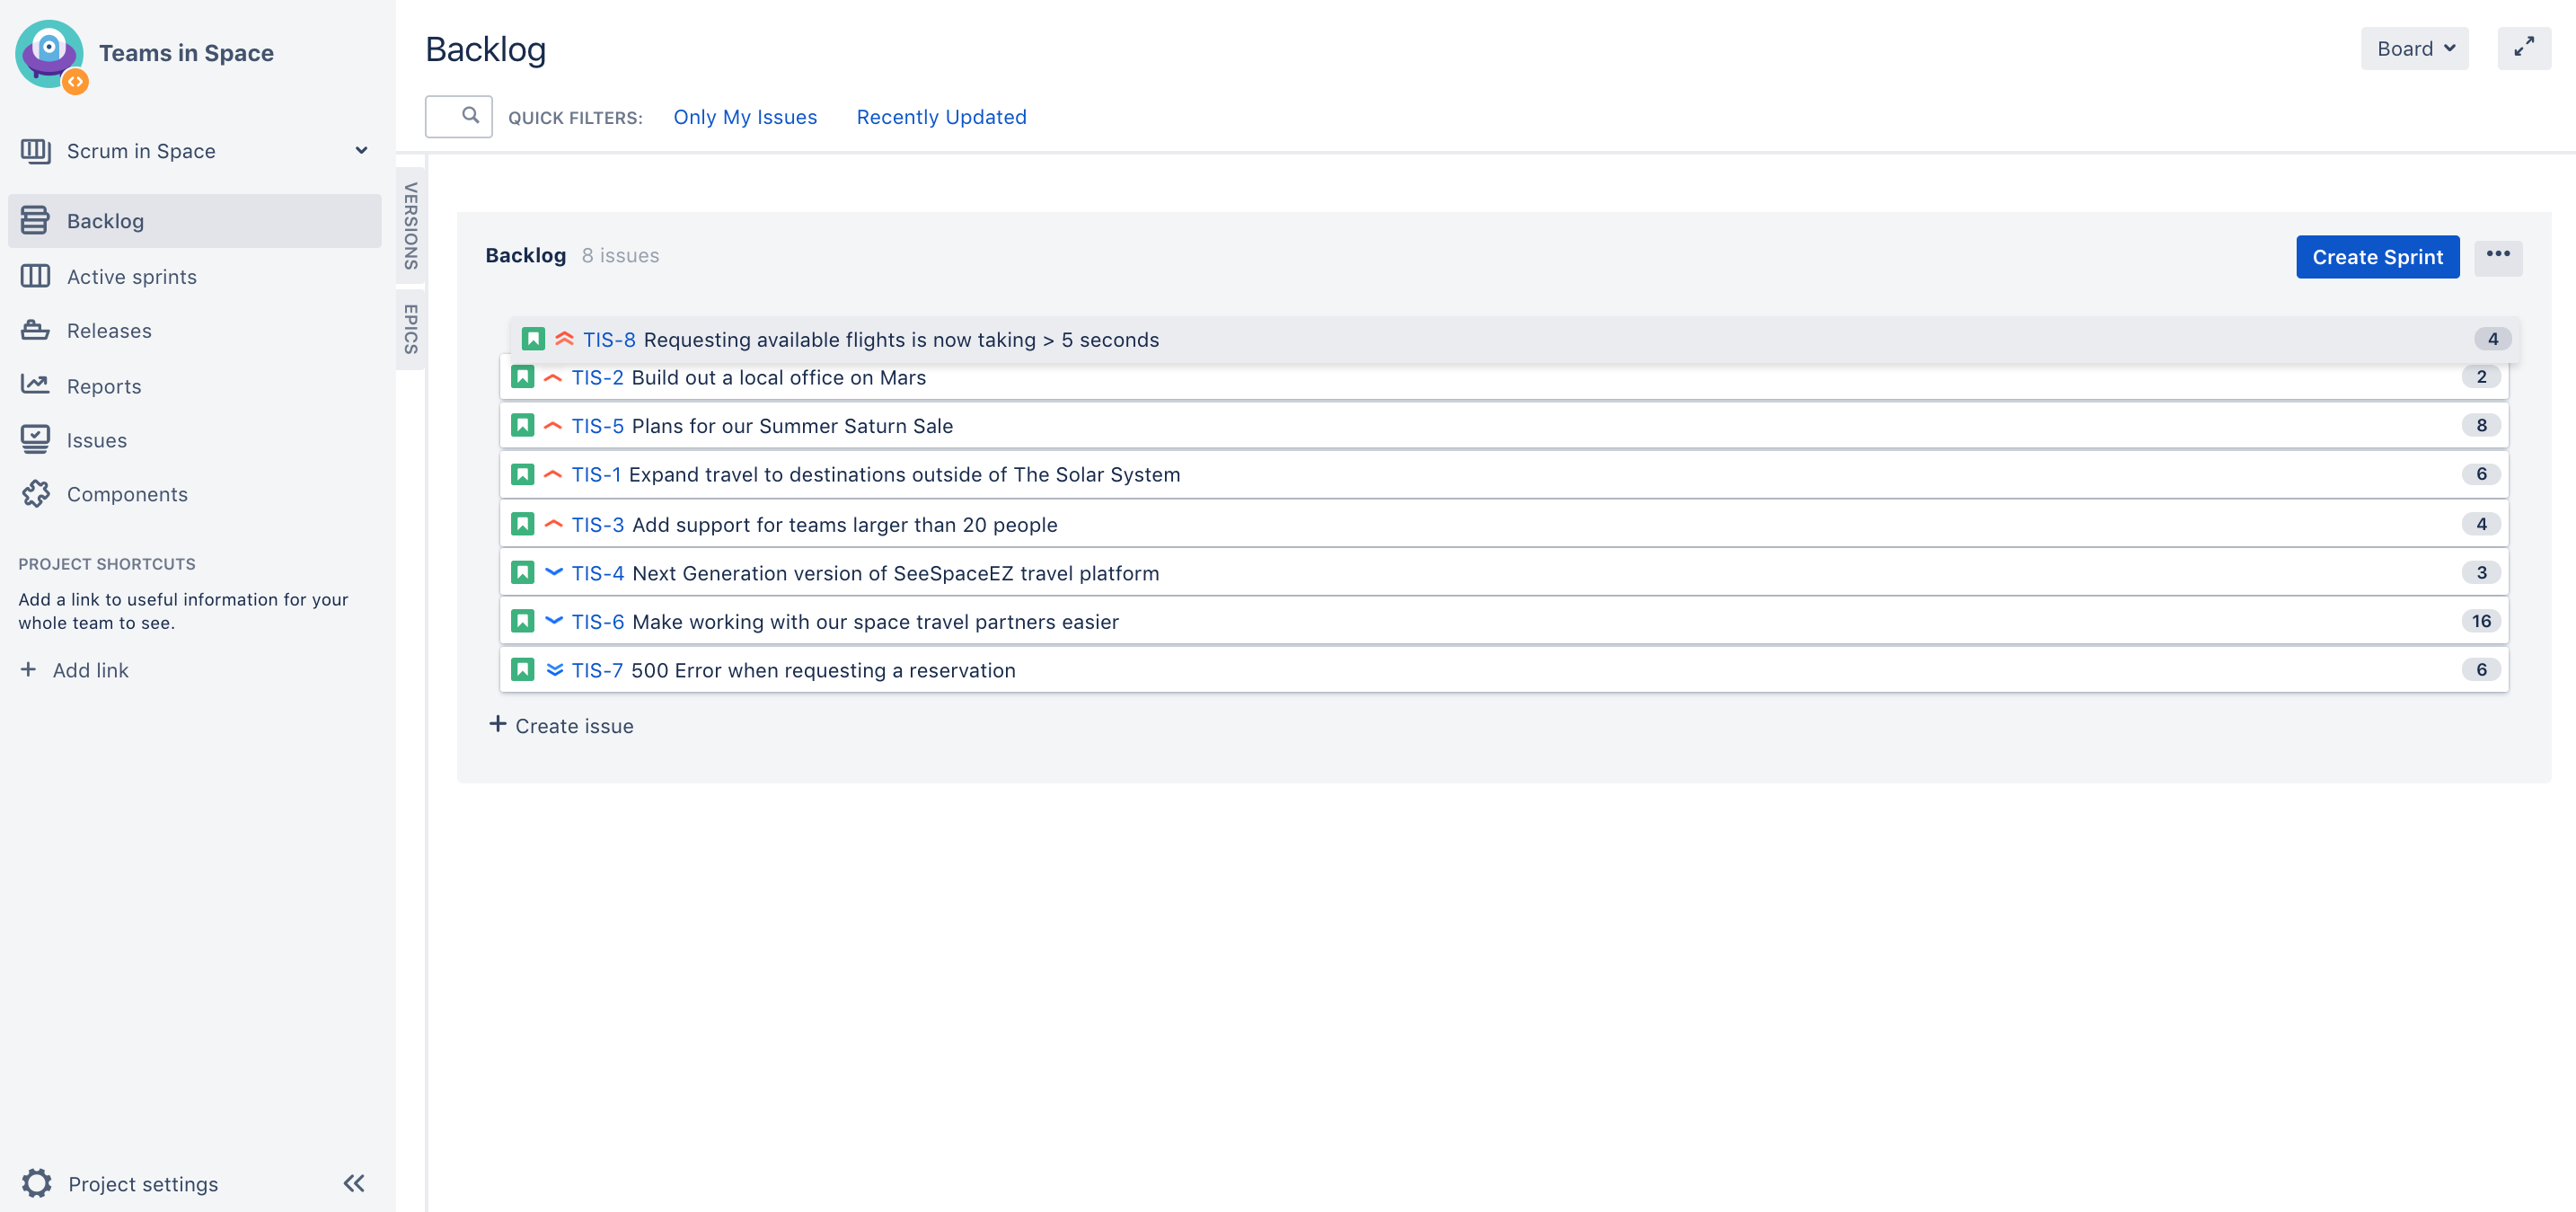Open the backlog more options ellipsis menu
This screenshot has height=1212, width=2576.
click(x=2497, y=255)
